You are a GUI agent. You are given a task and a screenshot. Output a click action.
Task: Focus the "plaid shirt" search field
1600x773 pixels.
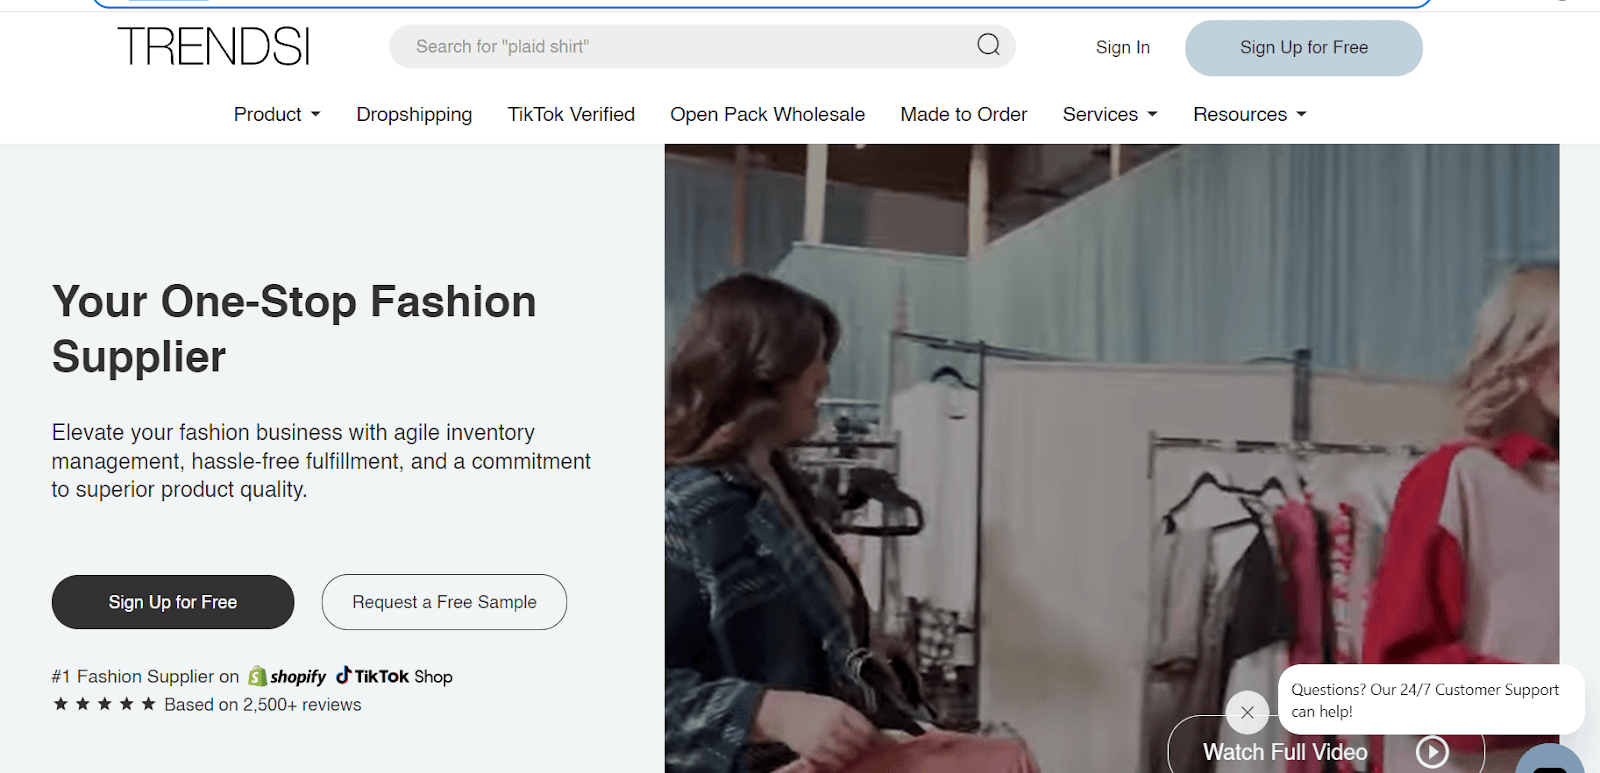click(x=702, y=47)
